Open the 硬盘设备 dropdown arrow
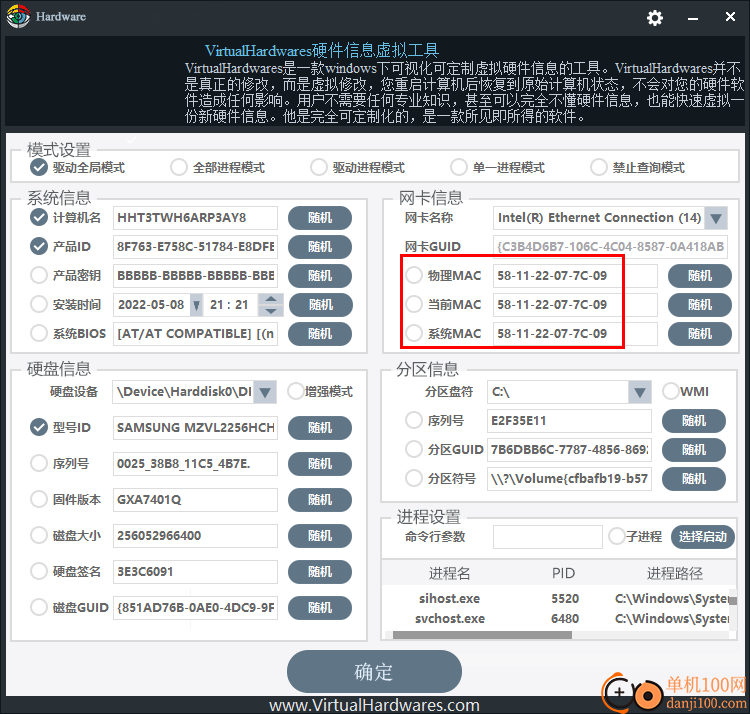Screen dimensions: 750x714 [x=265, y=392]
